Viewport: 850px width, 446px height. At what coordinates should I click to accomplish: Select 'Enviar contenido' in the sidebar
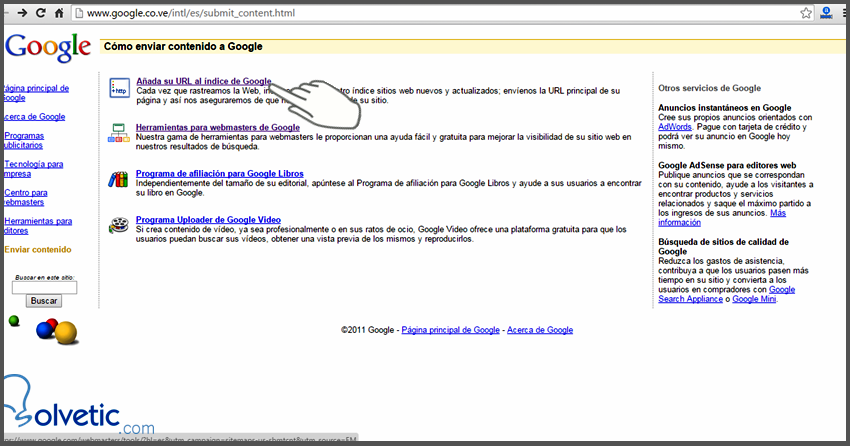[x=38, y=249]
